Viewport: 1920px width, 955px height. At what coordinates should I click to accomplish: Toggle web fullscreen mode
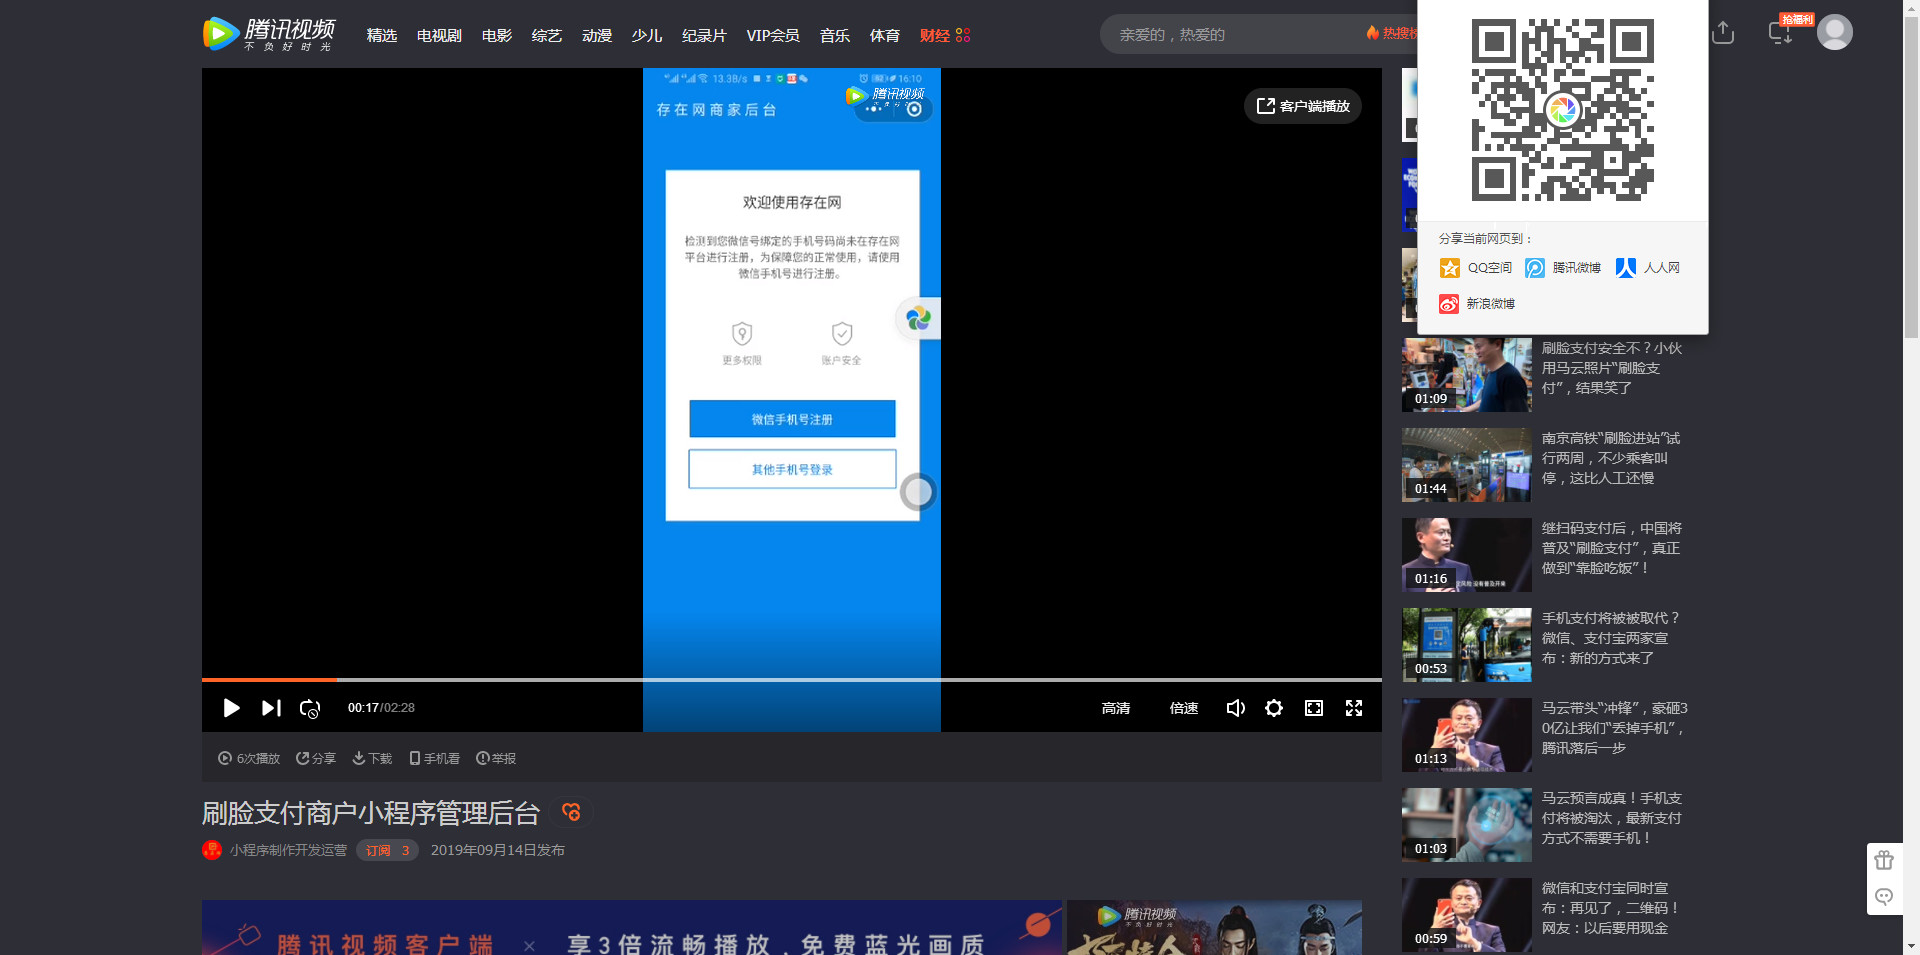tap(1314, 708)
